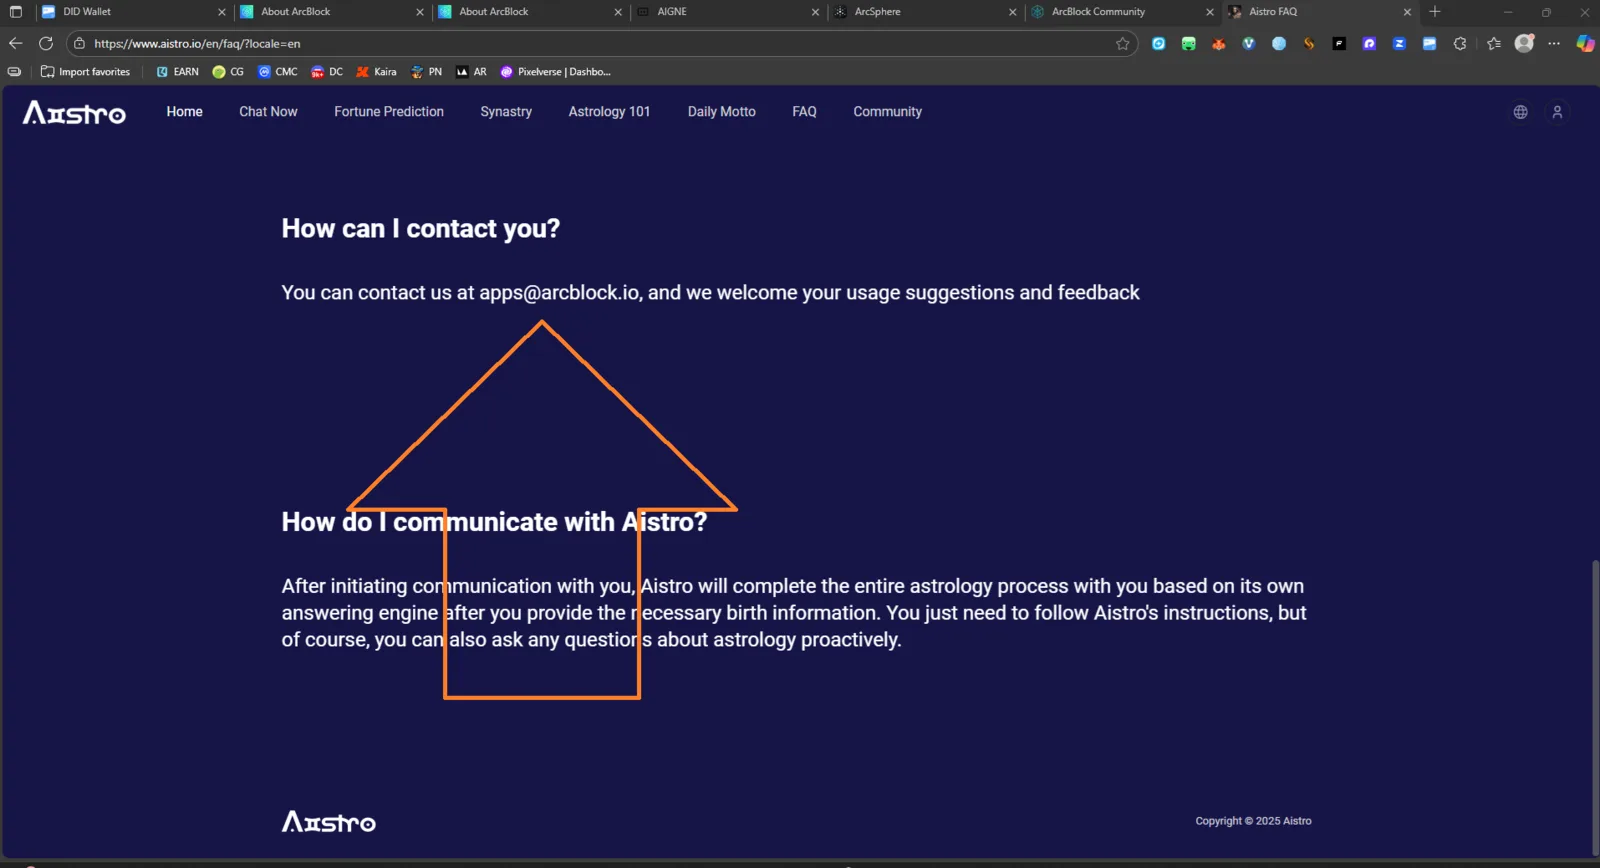The height and width of the screenshot is (868, 1600).
Task: Open the DC bookmark
Action: point(327,72)
